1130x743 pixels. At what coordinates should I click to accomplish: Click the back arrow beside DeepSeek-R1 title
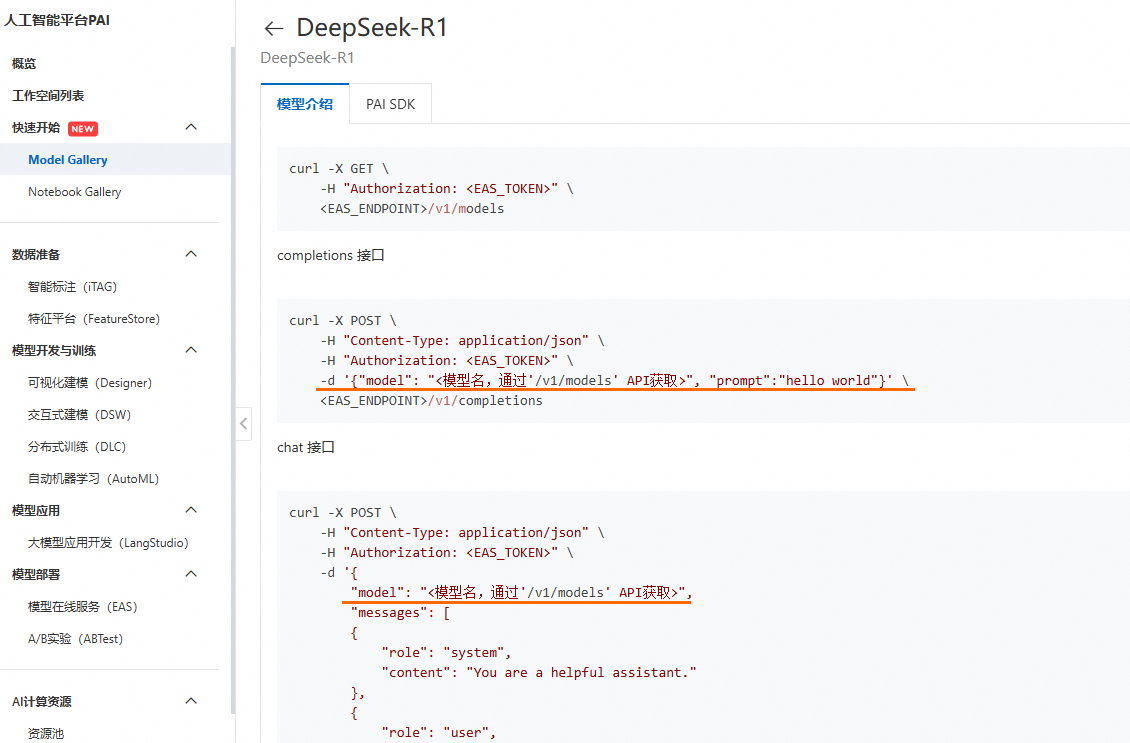273,29
